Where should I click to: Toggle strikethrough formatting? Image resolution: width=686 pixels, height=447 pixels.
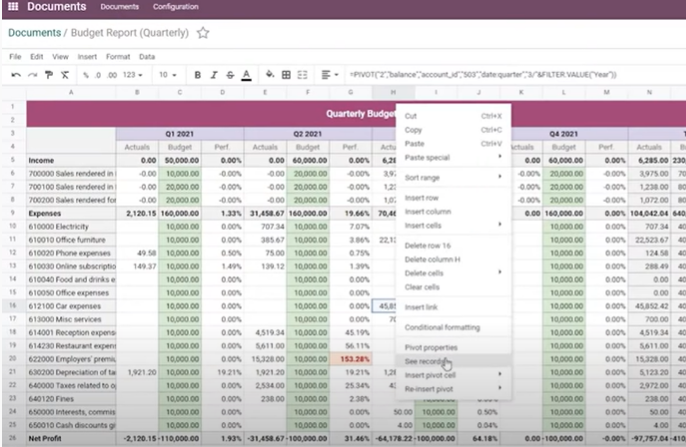click(x=230, y=75)
